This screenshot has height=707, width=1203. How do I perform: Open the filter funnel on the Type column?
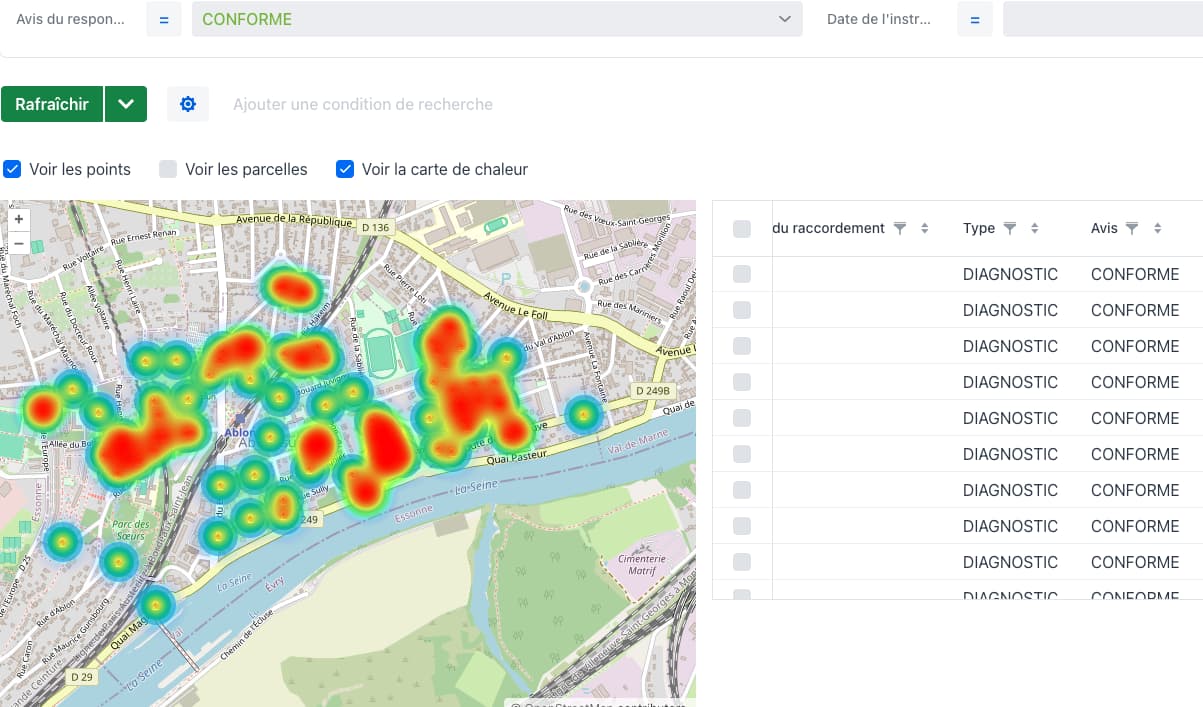coord(1009,227)
